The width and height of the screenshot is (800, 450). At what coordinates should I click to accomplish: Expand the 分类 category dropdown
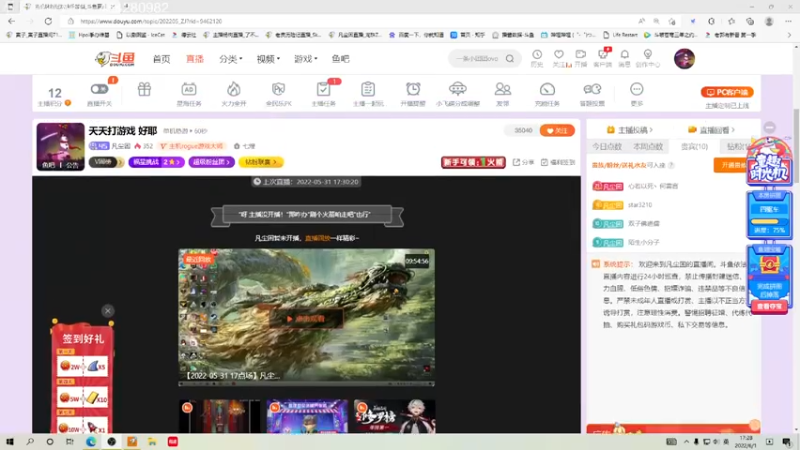pos(231,59)
